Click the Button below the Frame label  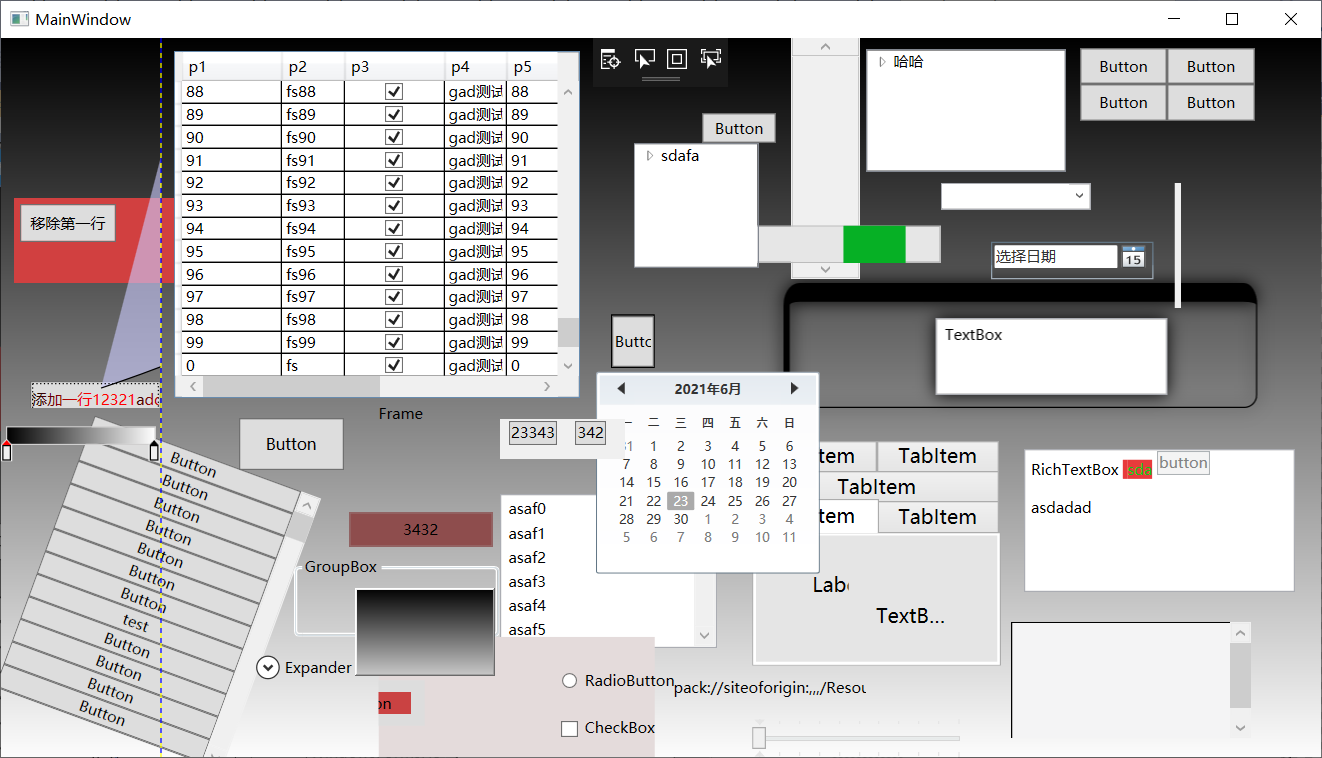(x=291, y=444)
